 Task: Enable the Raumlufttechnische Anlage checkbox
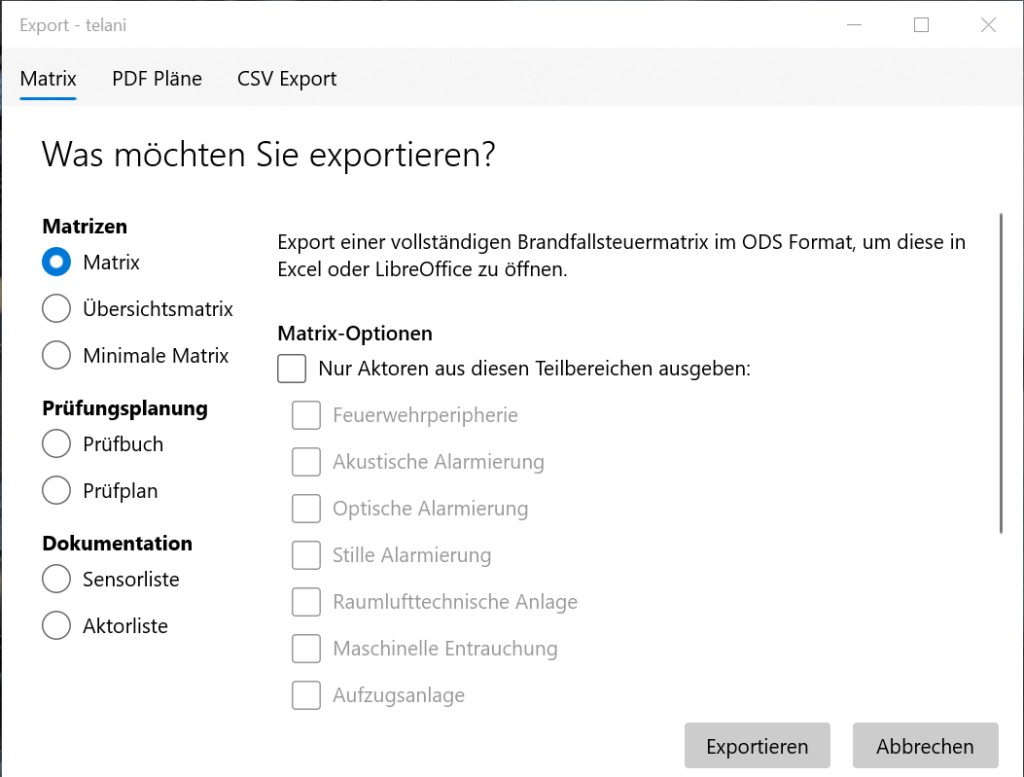coord(306,602)
